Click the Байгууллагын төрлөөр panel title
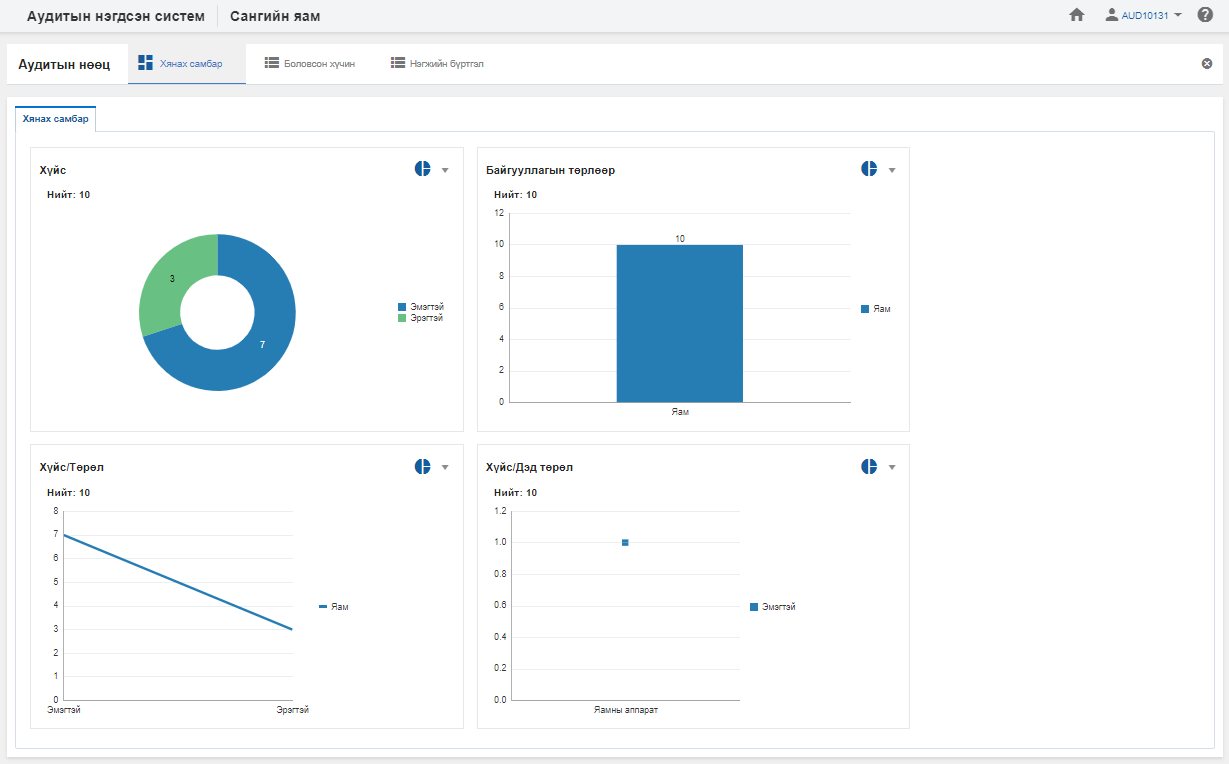Screen dimensions: 1229x764 tap(550, 170)
